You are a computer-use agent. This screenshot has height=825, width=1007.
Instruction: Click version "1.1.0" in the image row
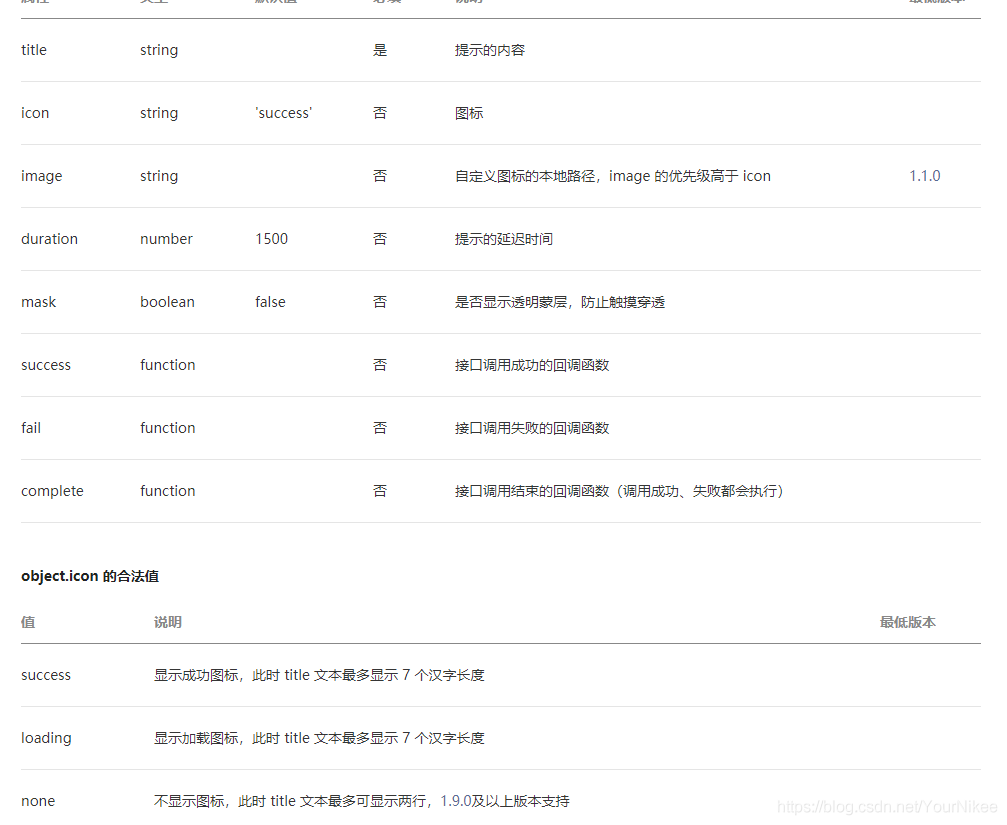tap(924, 176)
